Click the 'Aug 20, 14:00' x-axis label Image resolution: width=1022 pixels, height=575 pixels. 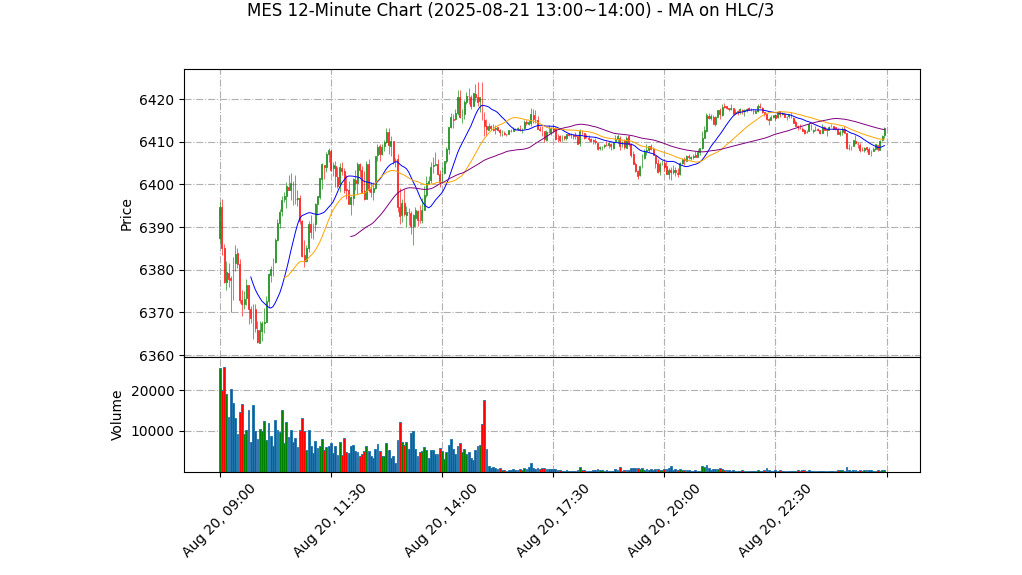coord(440,520)
